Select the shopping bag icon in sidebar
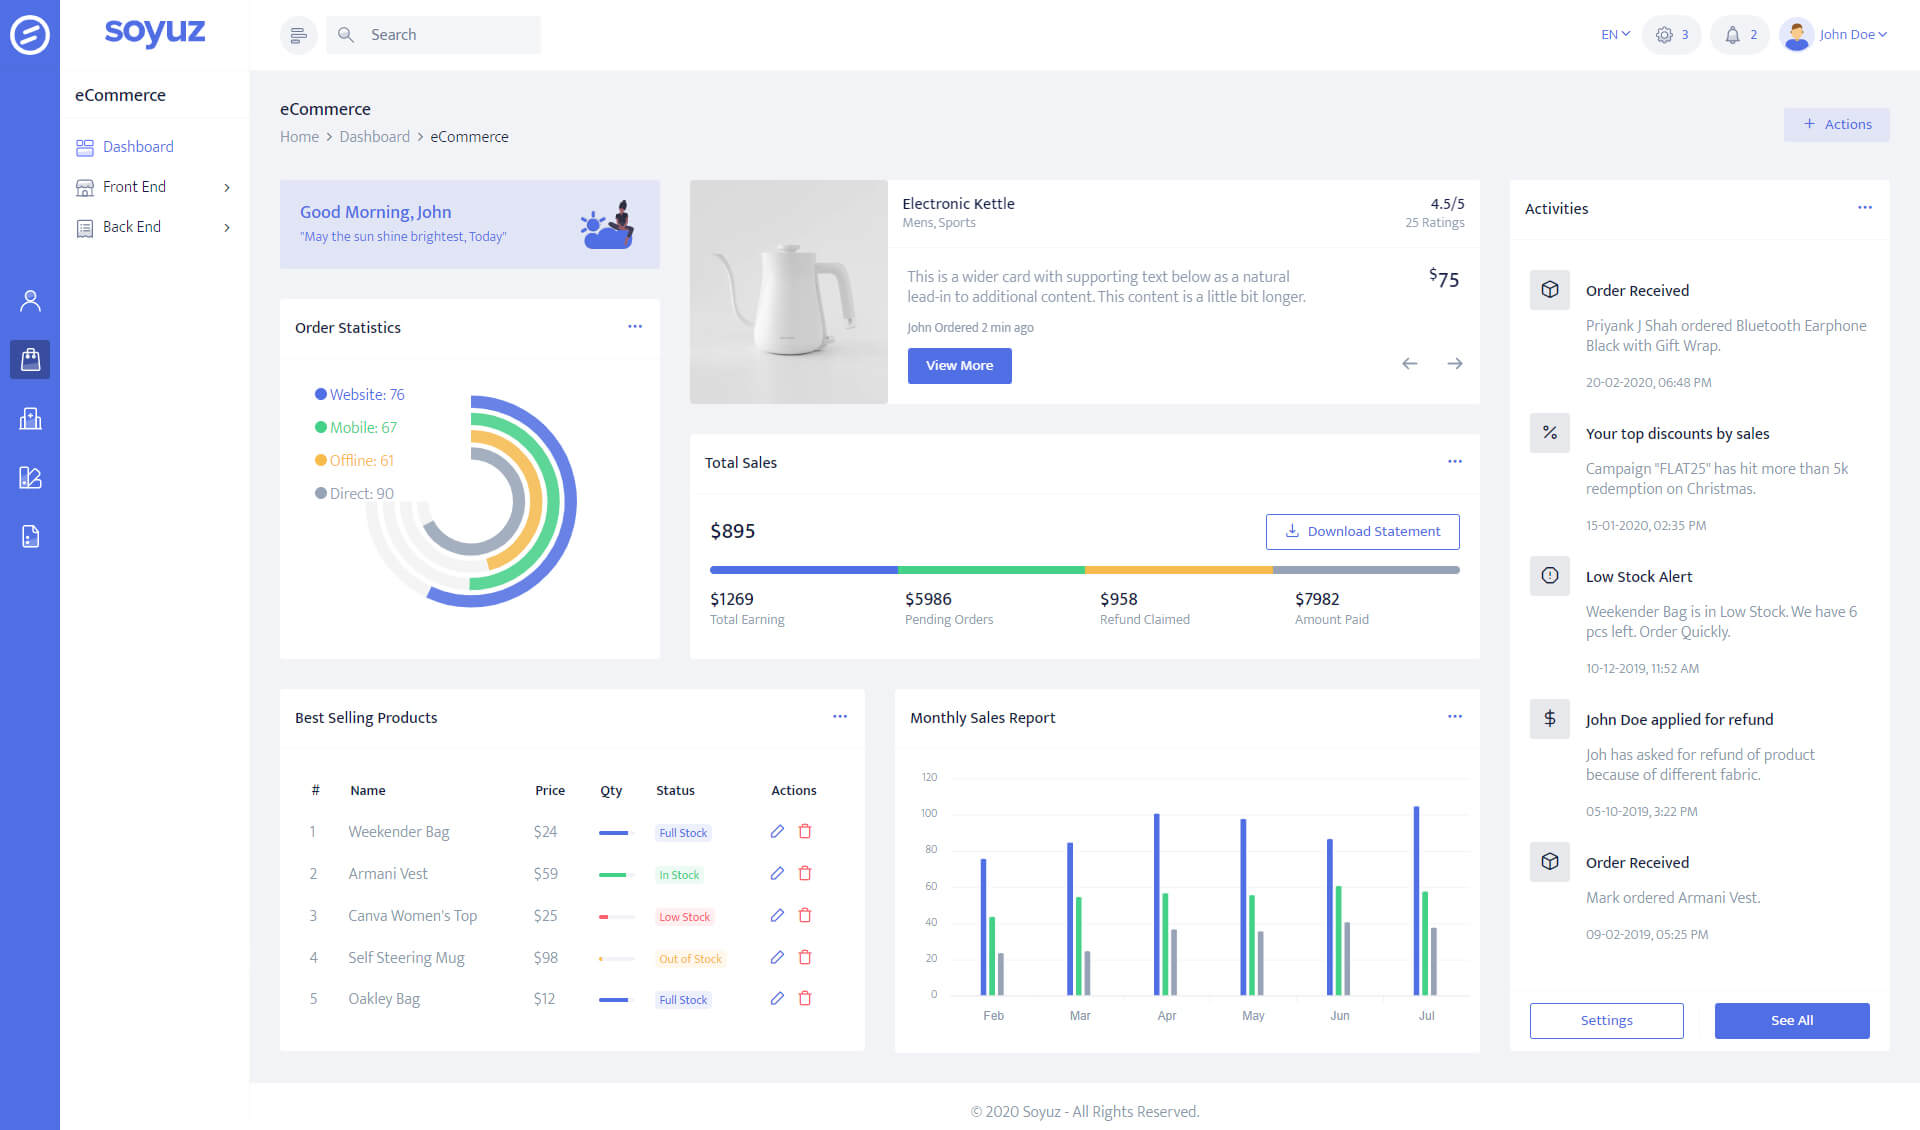 click(x=30, y=359)
